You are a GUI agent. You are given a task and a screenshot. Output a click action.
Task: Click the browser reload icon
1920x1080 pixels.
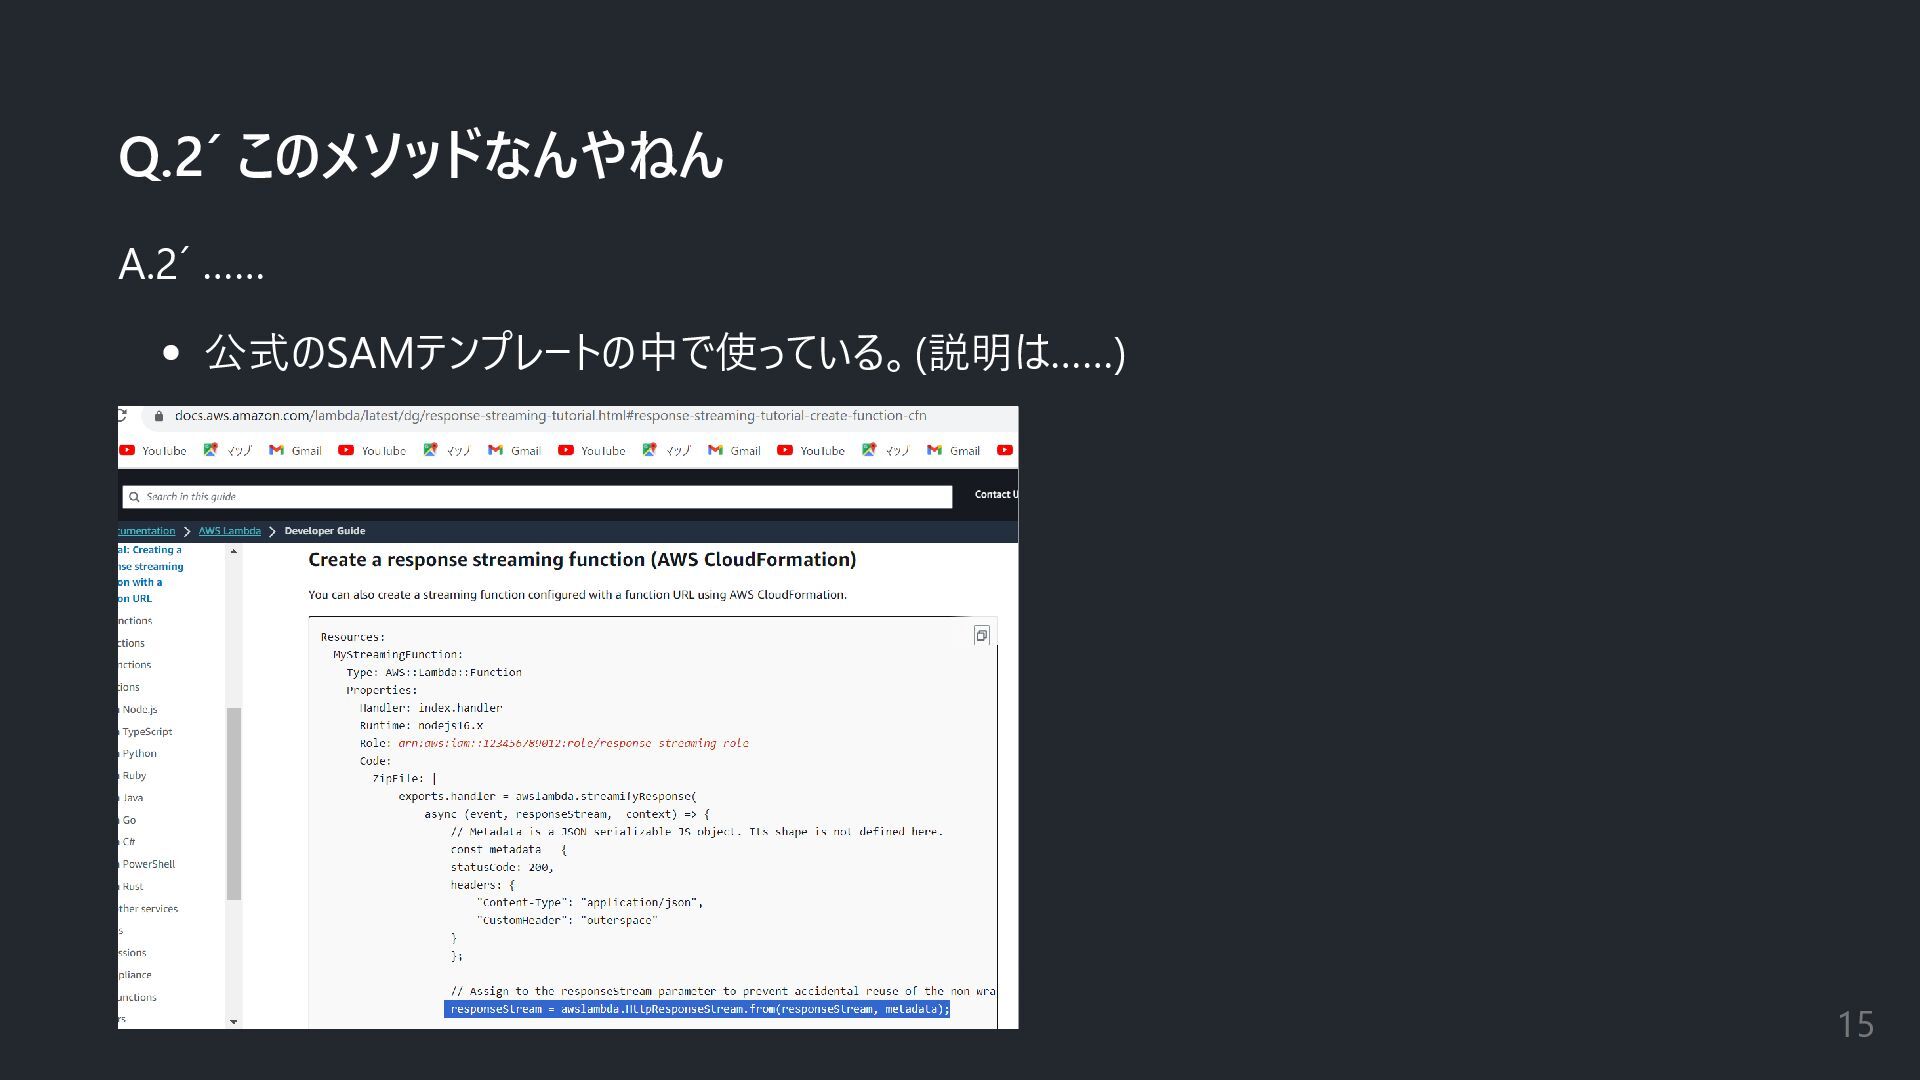(x=122, y=416)
